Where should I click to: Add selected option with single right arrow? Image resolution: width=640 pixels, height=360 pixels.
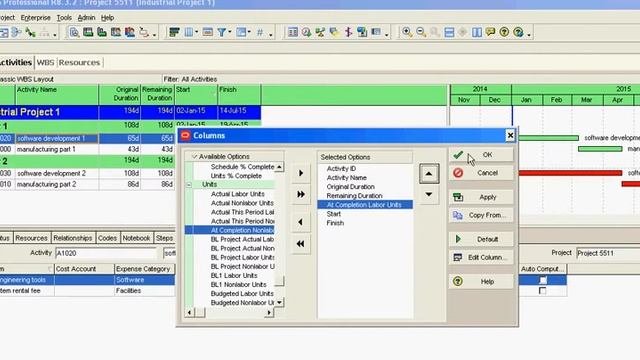coord(301,173)
